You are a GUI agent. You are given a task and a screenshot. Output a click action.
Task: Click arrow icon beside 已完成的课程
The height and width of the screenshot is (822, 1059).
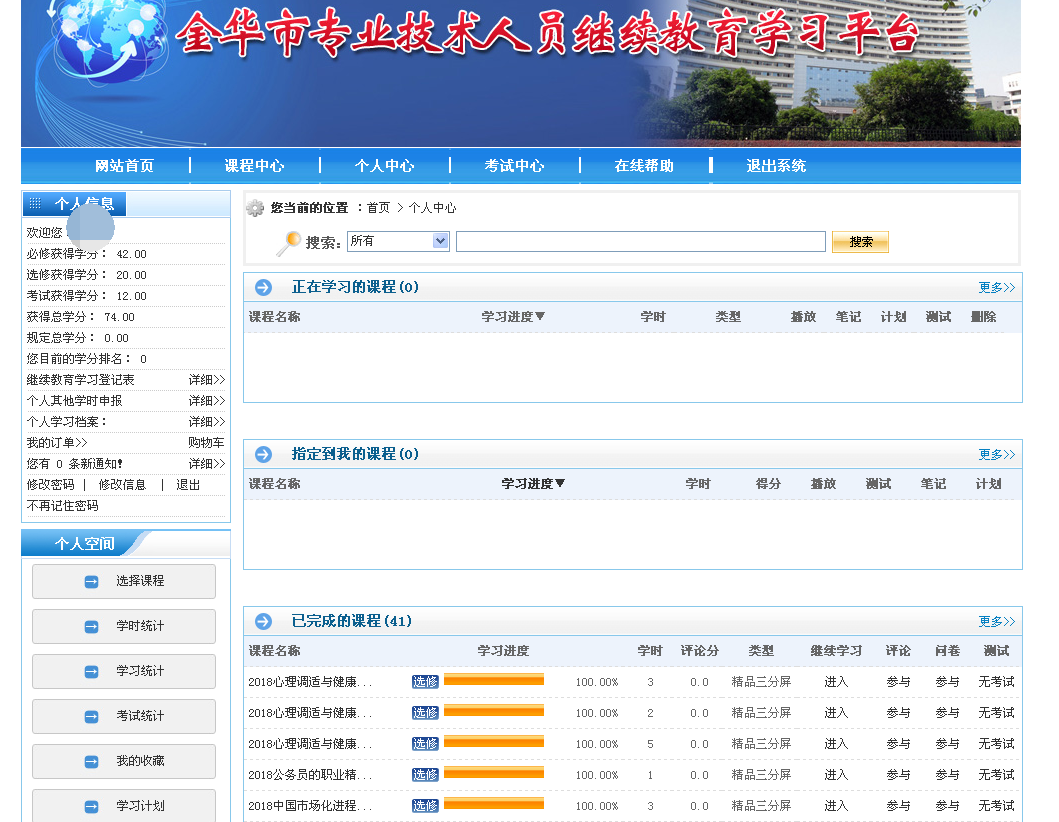[263, 622]
